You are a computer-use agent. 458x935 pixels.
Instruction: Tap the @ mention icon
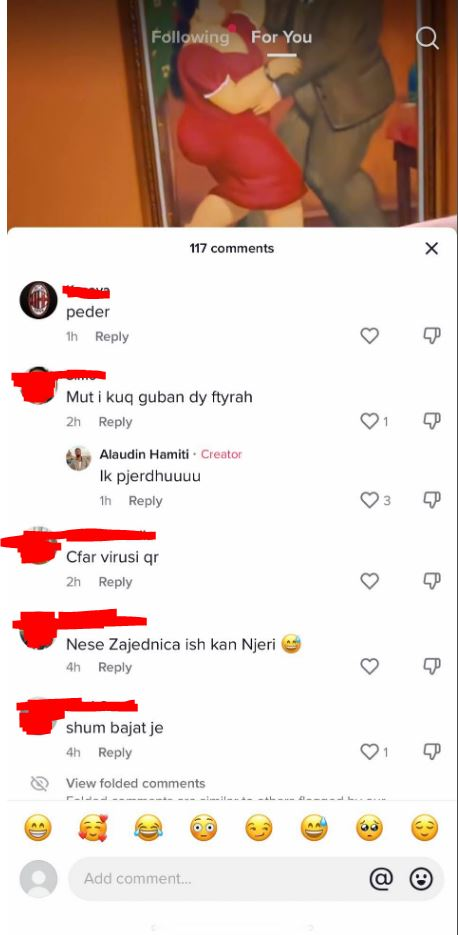point(381,878)
